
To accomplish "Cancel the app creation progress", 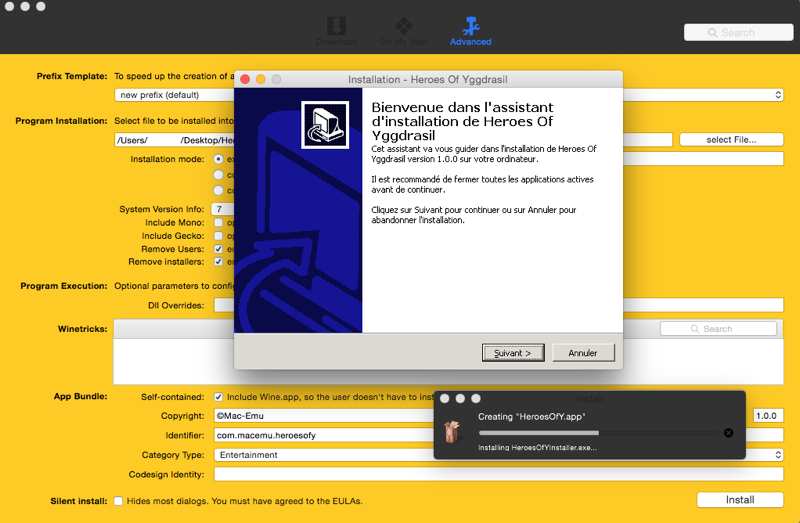I will [729, 433].
